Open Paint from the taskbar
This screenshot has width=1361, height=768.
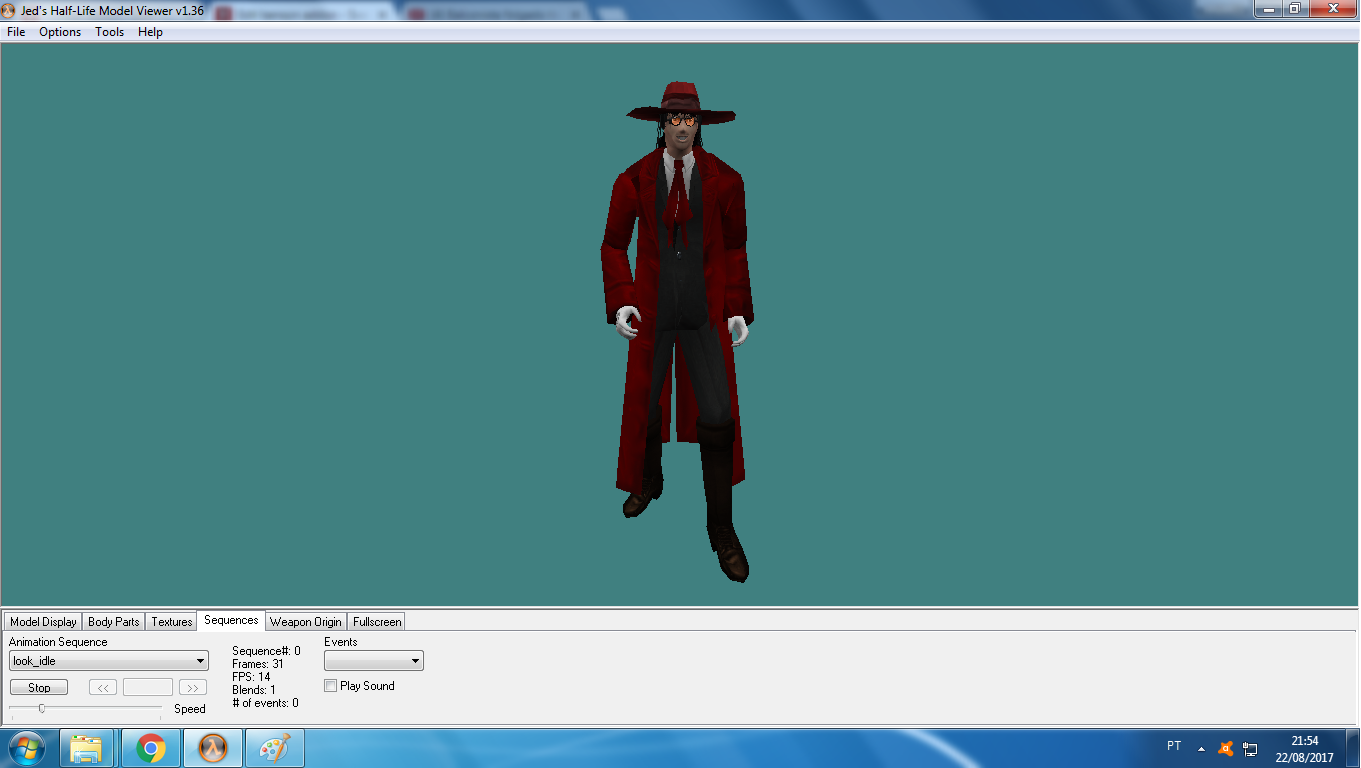274,748
